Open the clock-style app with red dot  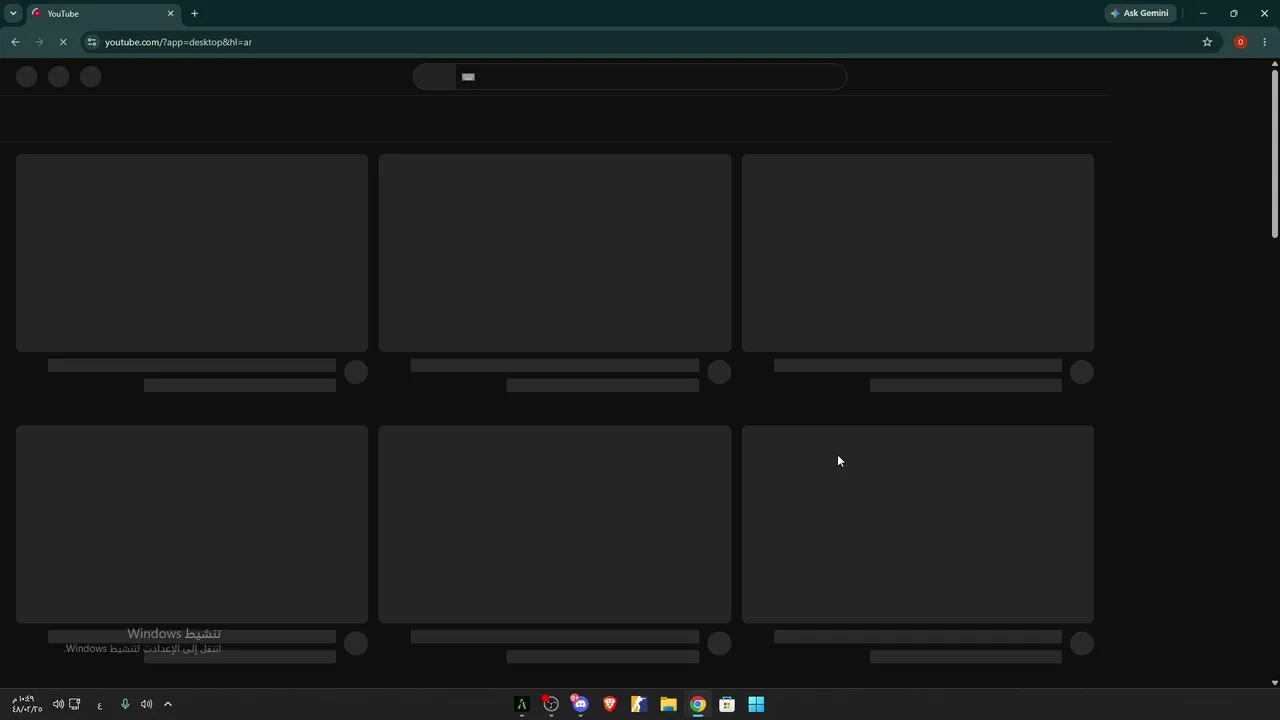pyautogui.click(x=550, y=704)
